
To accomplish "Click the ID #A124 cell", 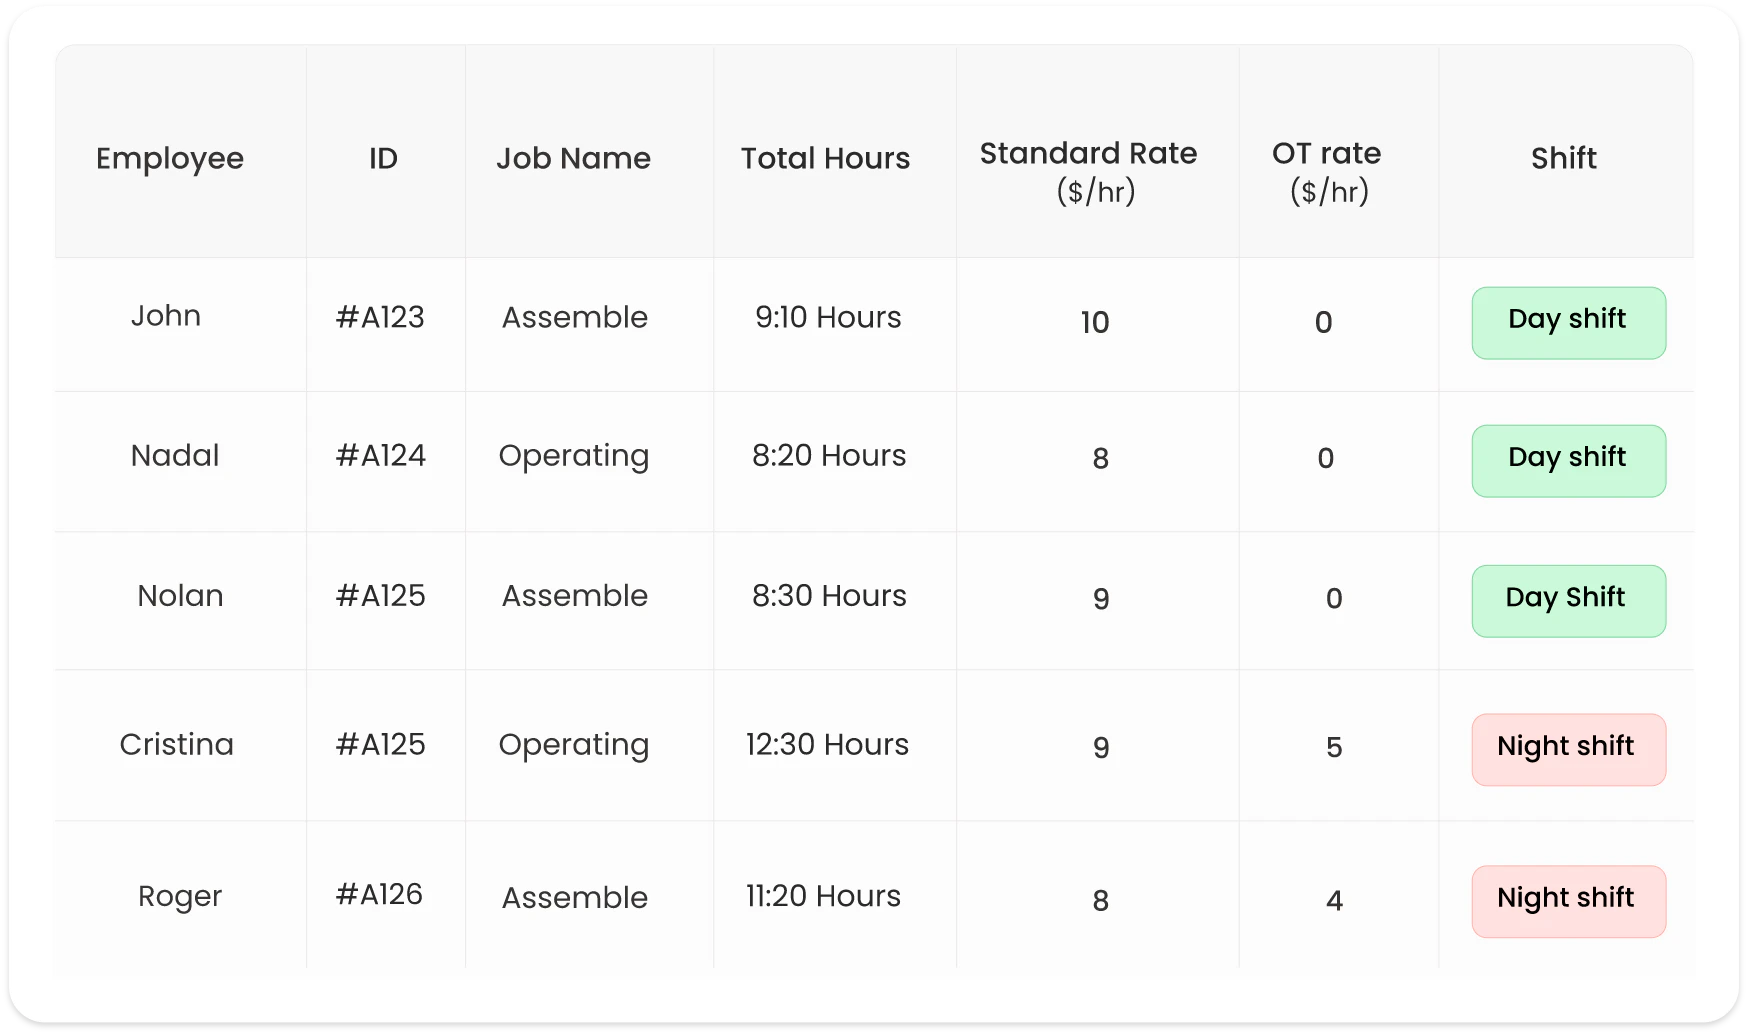I will [x=381, y=456].
